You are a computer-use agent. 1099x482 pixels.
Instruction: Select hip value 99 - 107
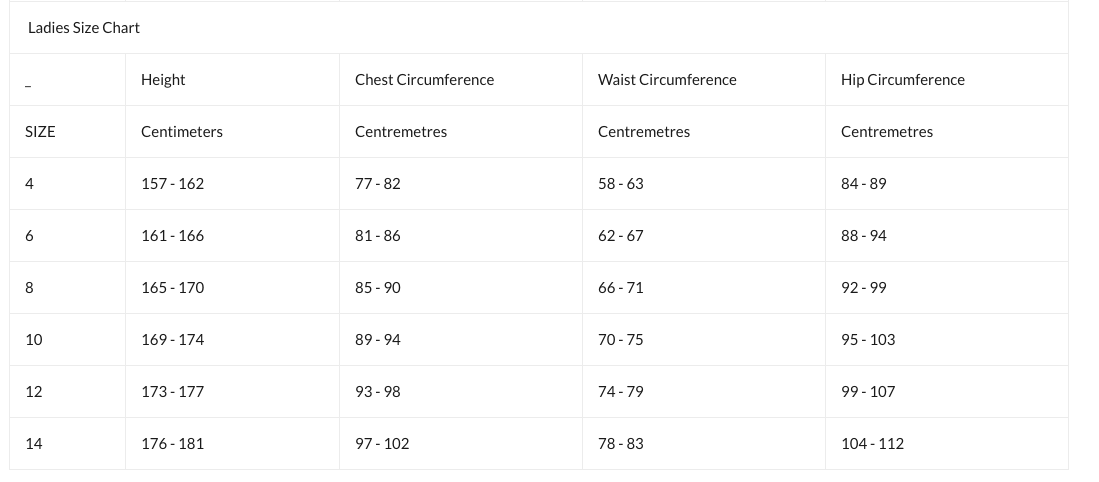pos(868,392)
